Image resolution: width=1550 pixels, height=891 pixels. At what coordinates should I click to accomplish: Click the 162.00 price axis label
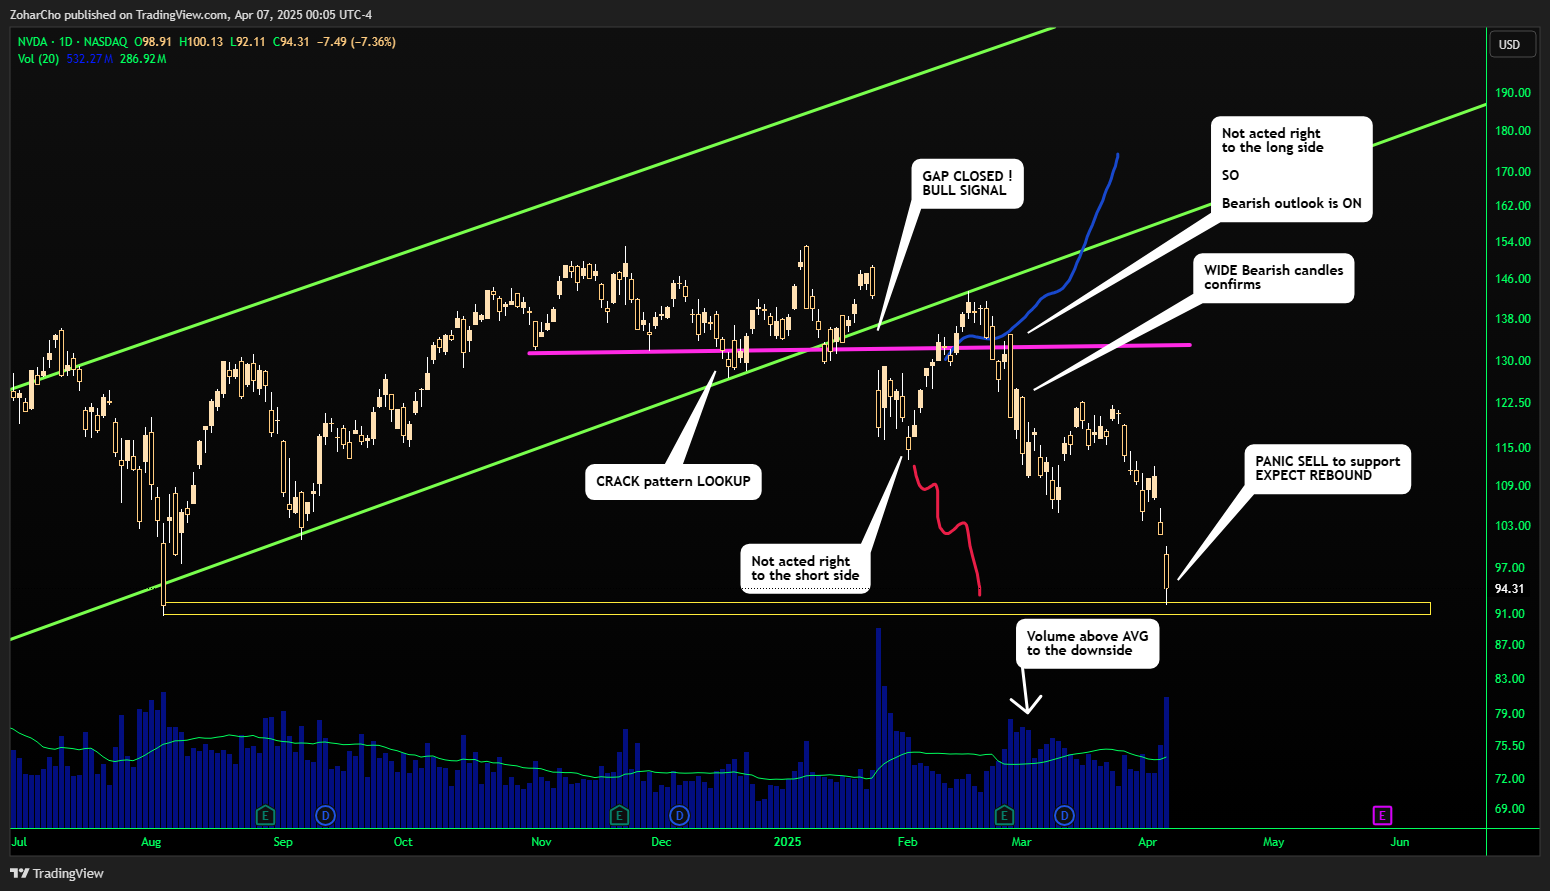coord(1513,206)
